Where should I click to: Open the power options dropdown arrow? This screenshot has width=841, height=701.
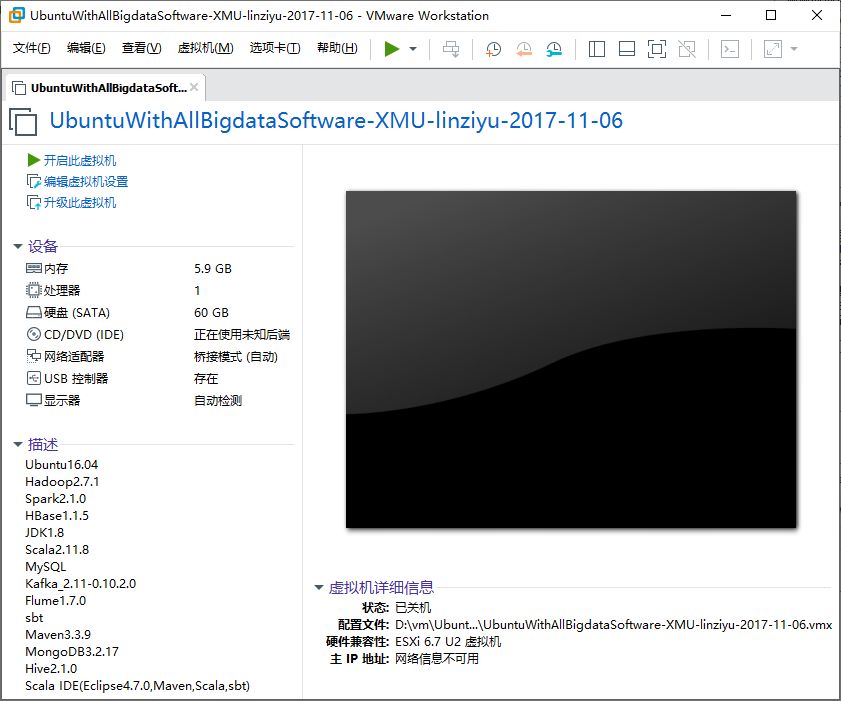[413, 49]
